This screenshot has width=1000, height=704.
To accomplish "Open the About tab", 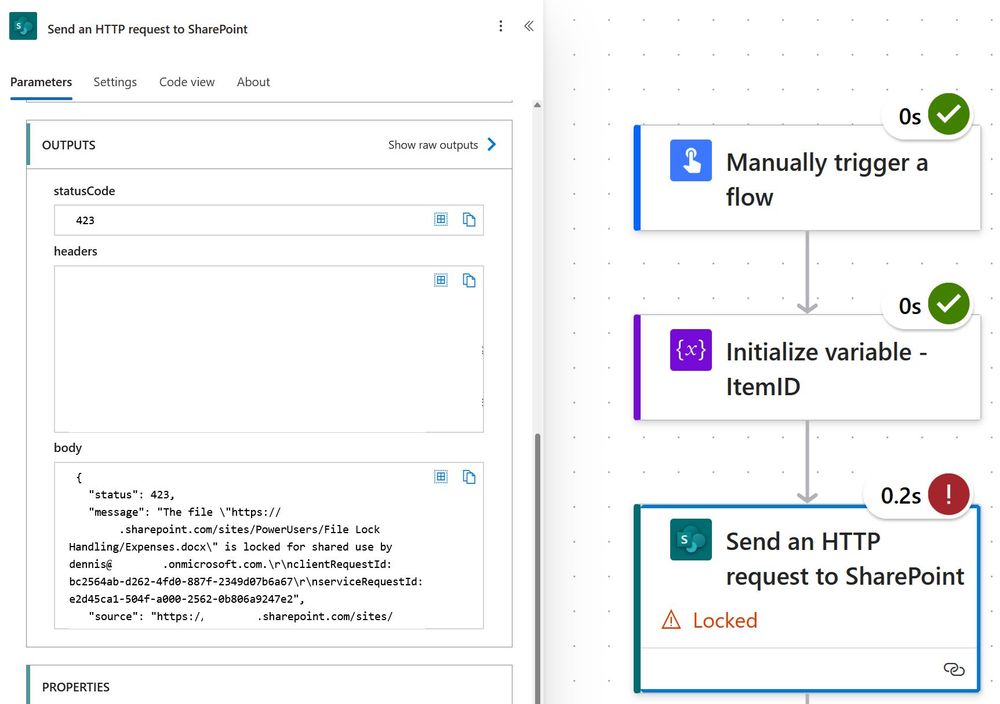I will pos(253,82).
